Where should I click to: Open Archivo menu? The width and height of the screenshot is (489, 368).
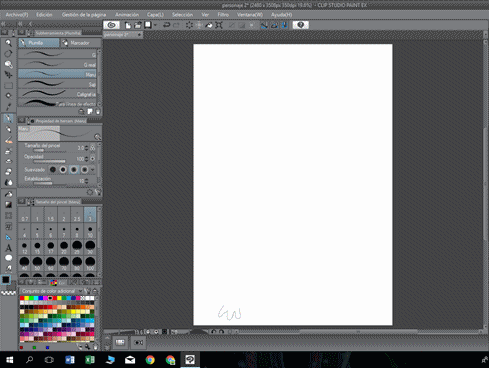point(17,15)
